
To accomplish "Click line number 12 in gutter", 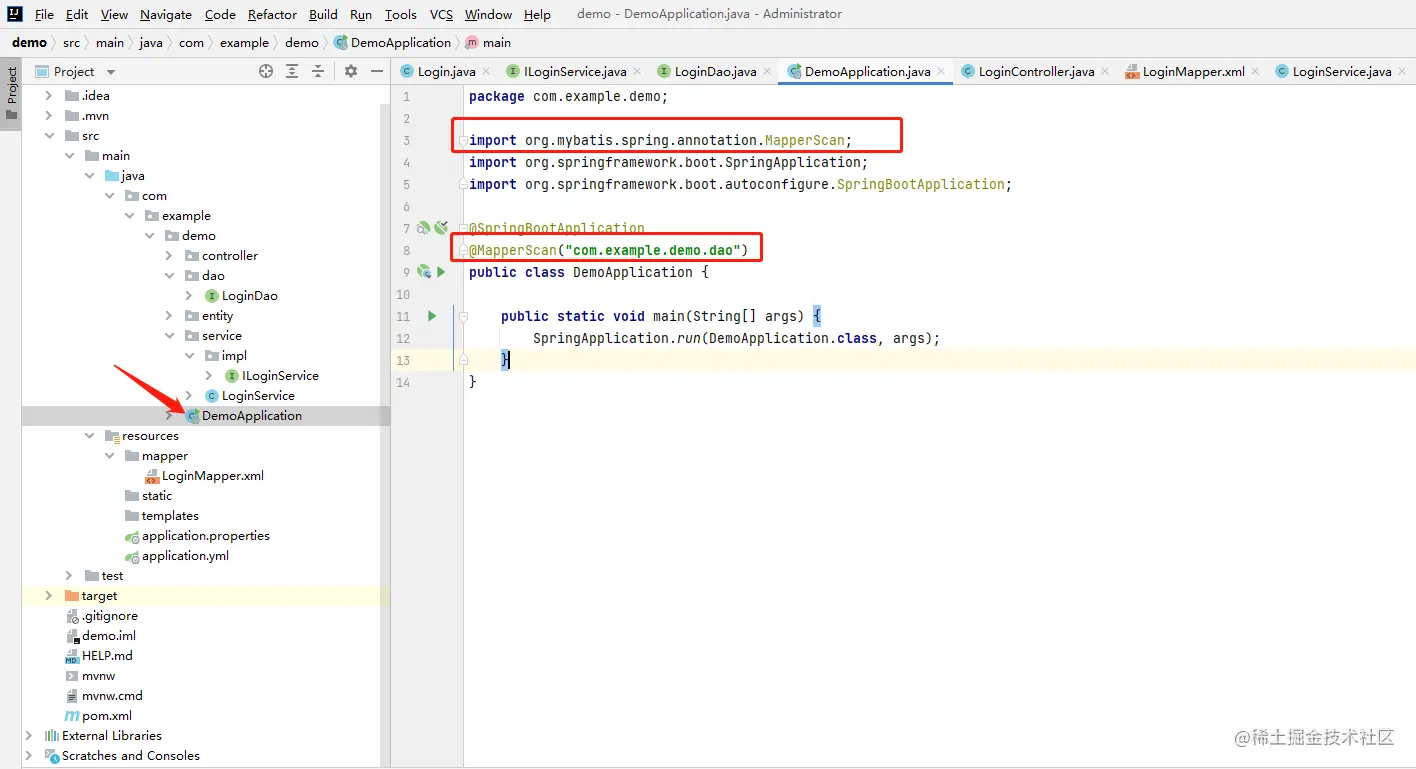I will pos(403,338).
